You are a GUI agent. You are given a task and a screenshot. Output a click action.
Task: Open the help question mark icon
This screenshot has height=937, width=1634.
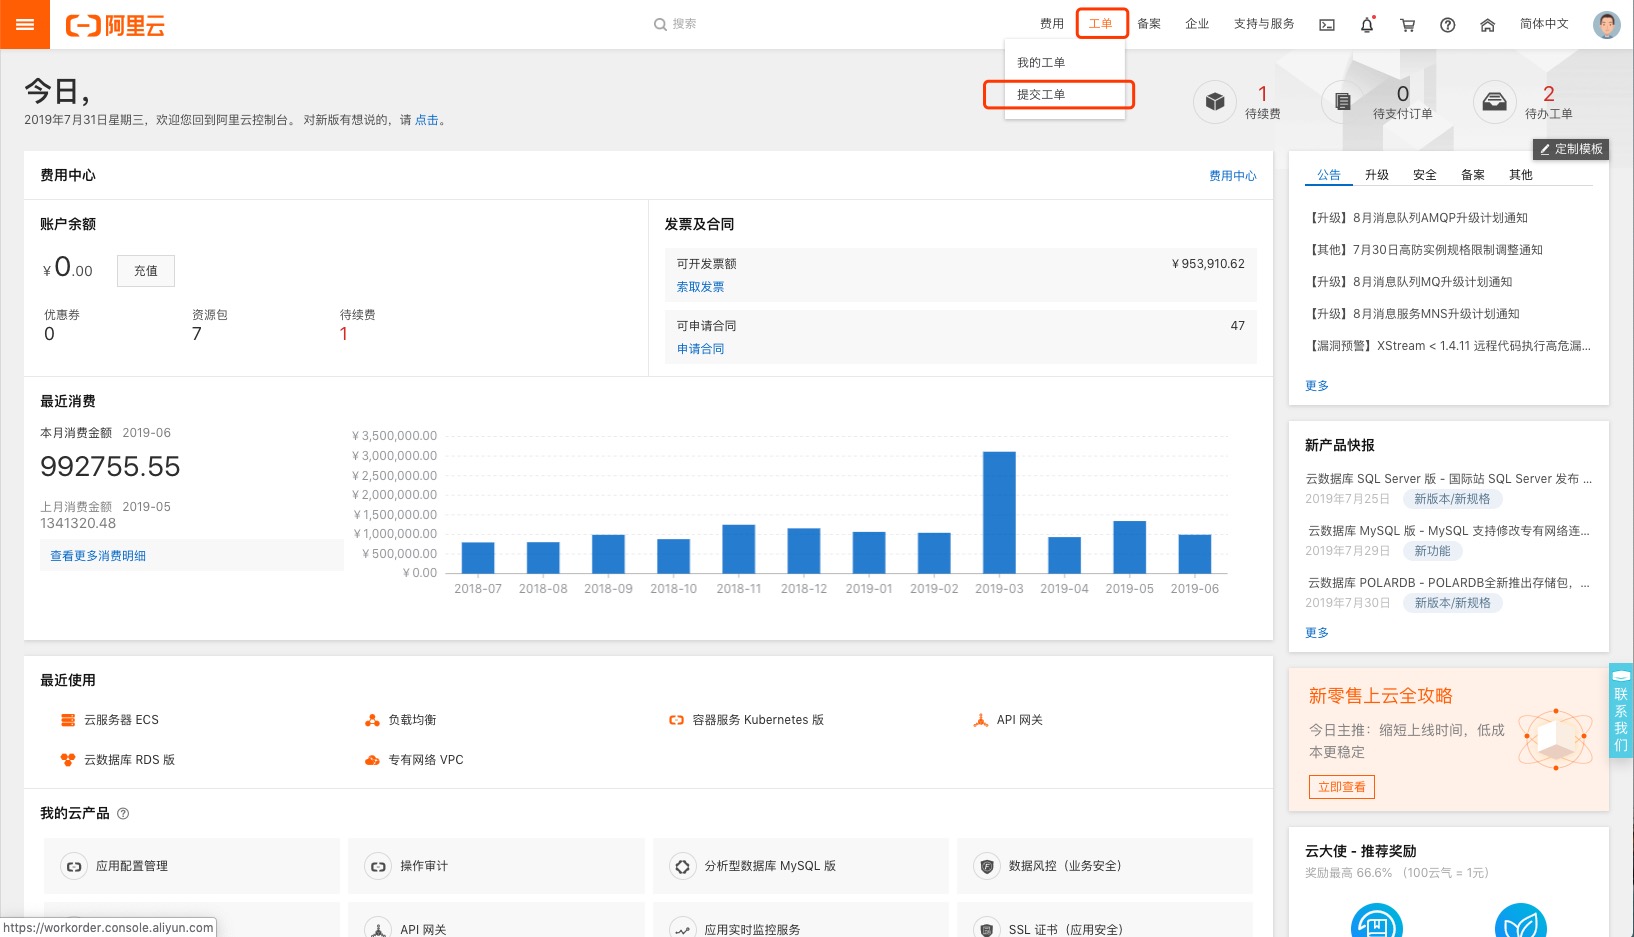point(1447,25)
